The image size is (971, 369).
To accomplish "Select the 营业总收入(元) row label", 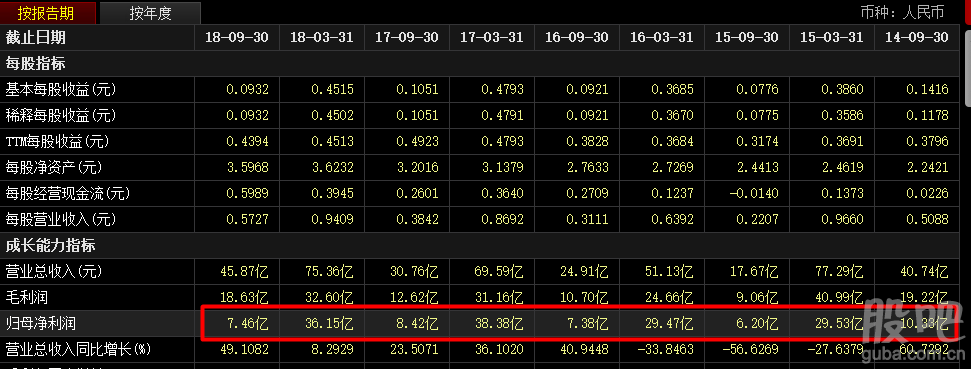I will 54,271.
